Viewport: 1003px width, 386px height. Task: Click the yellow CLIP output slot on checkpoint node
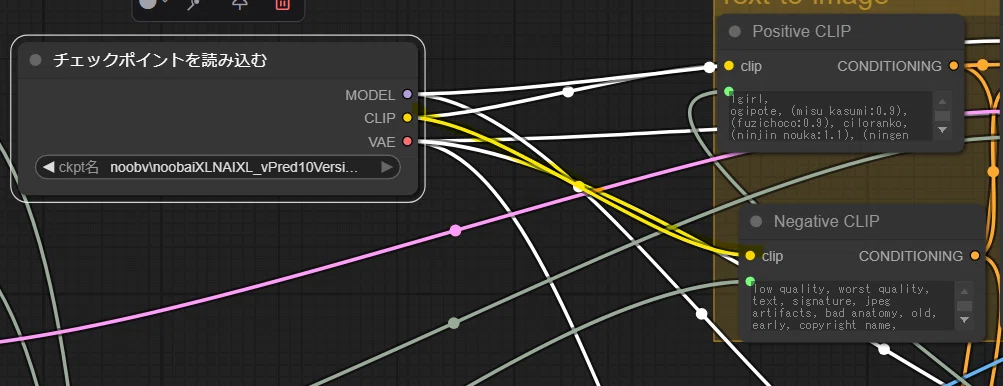[x=407, y=118]
